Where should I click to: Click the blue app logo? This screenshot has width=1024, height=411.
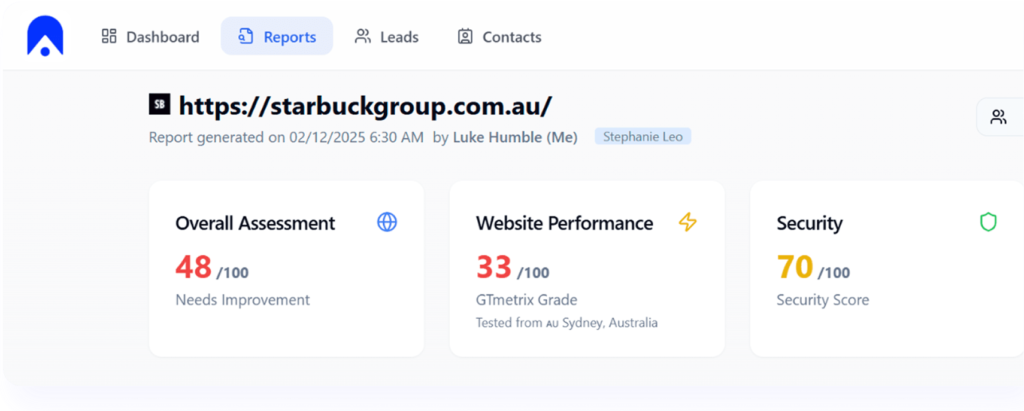pyautogui.click(x=45, y=36)
